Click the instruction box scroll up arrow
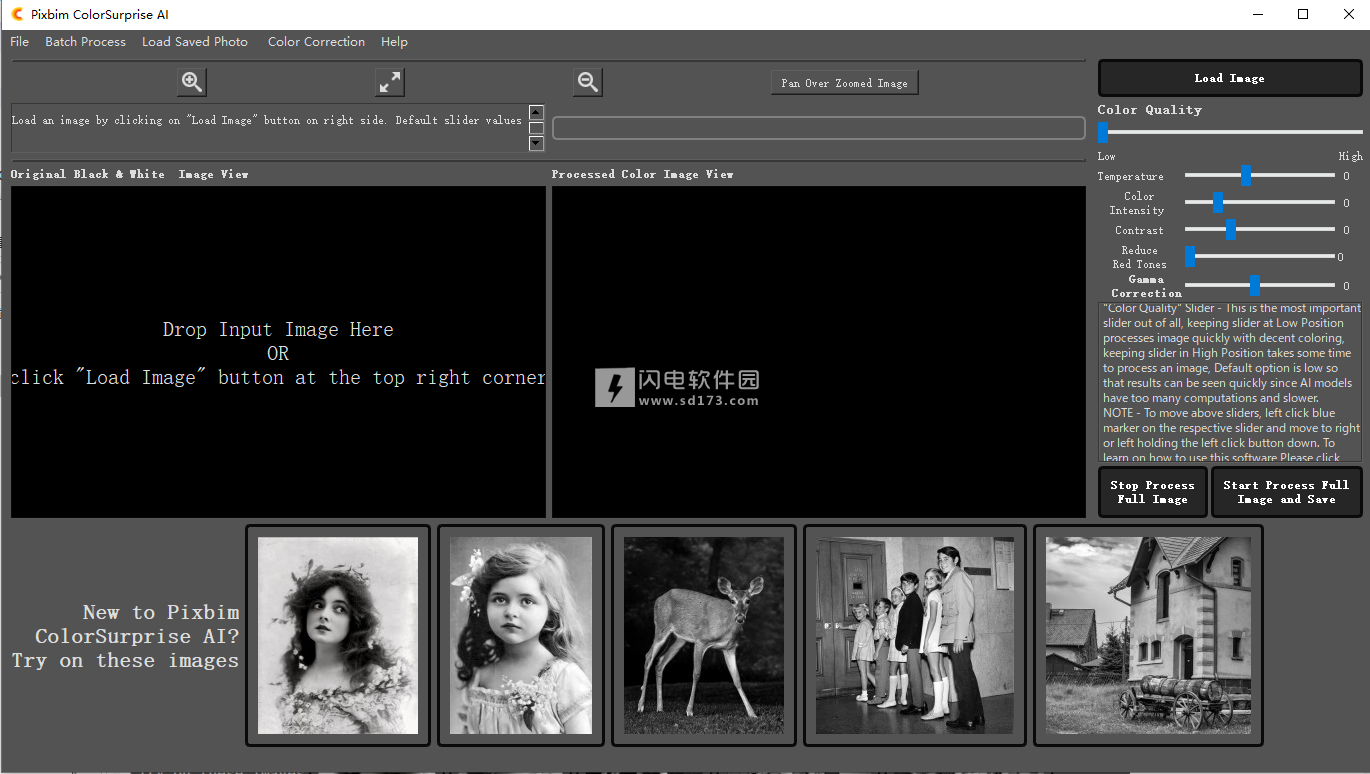 tap(536, 112)
